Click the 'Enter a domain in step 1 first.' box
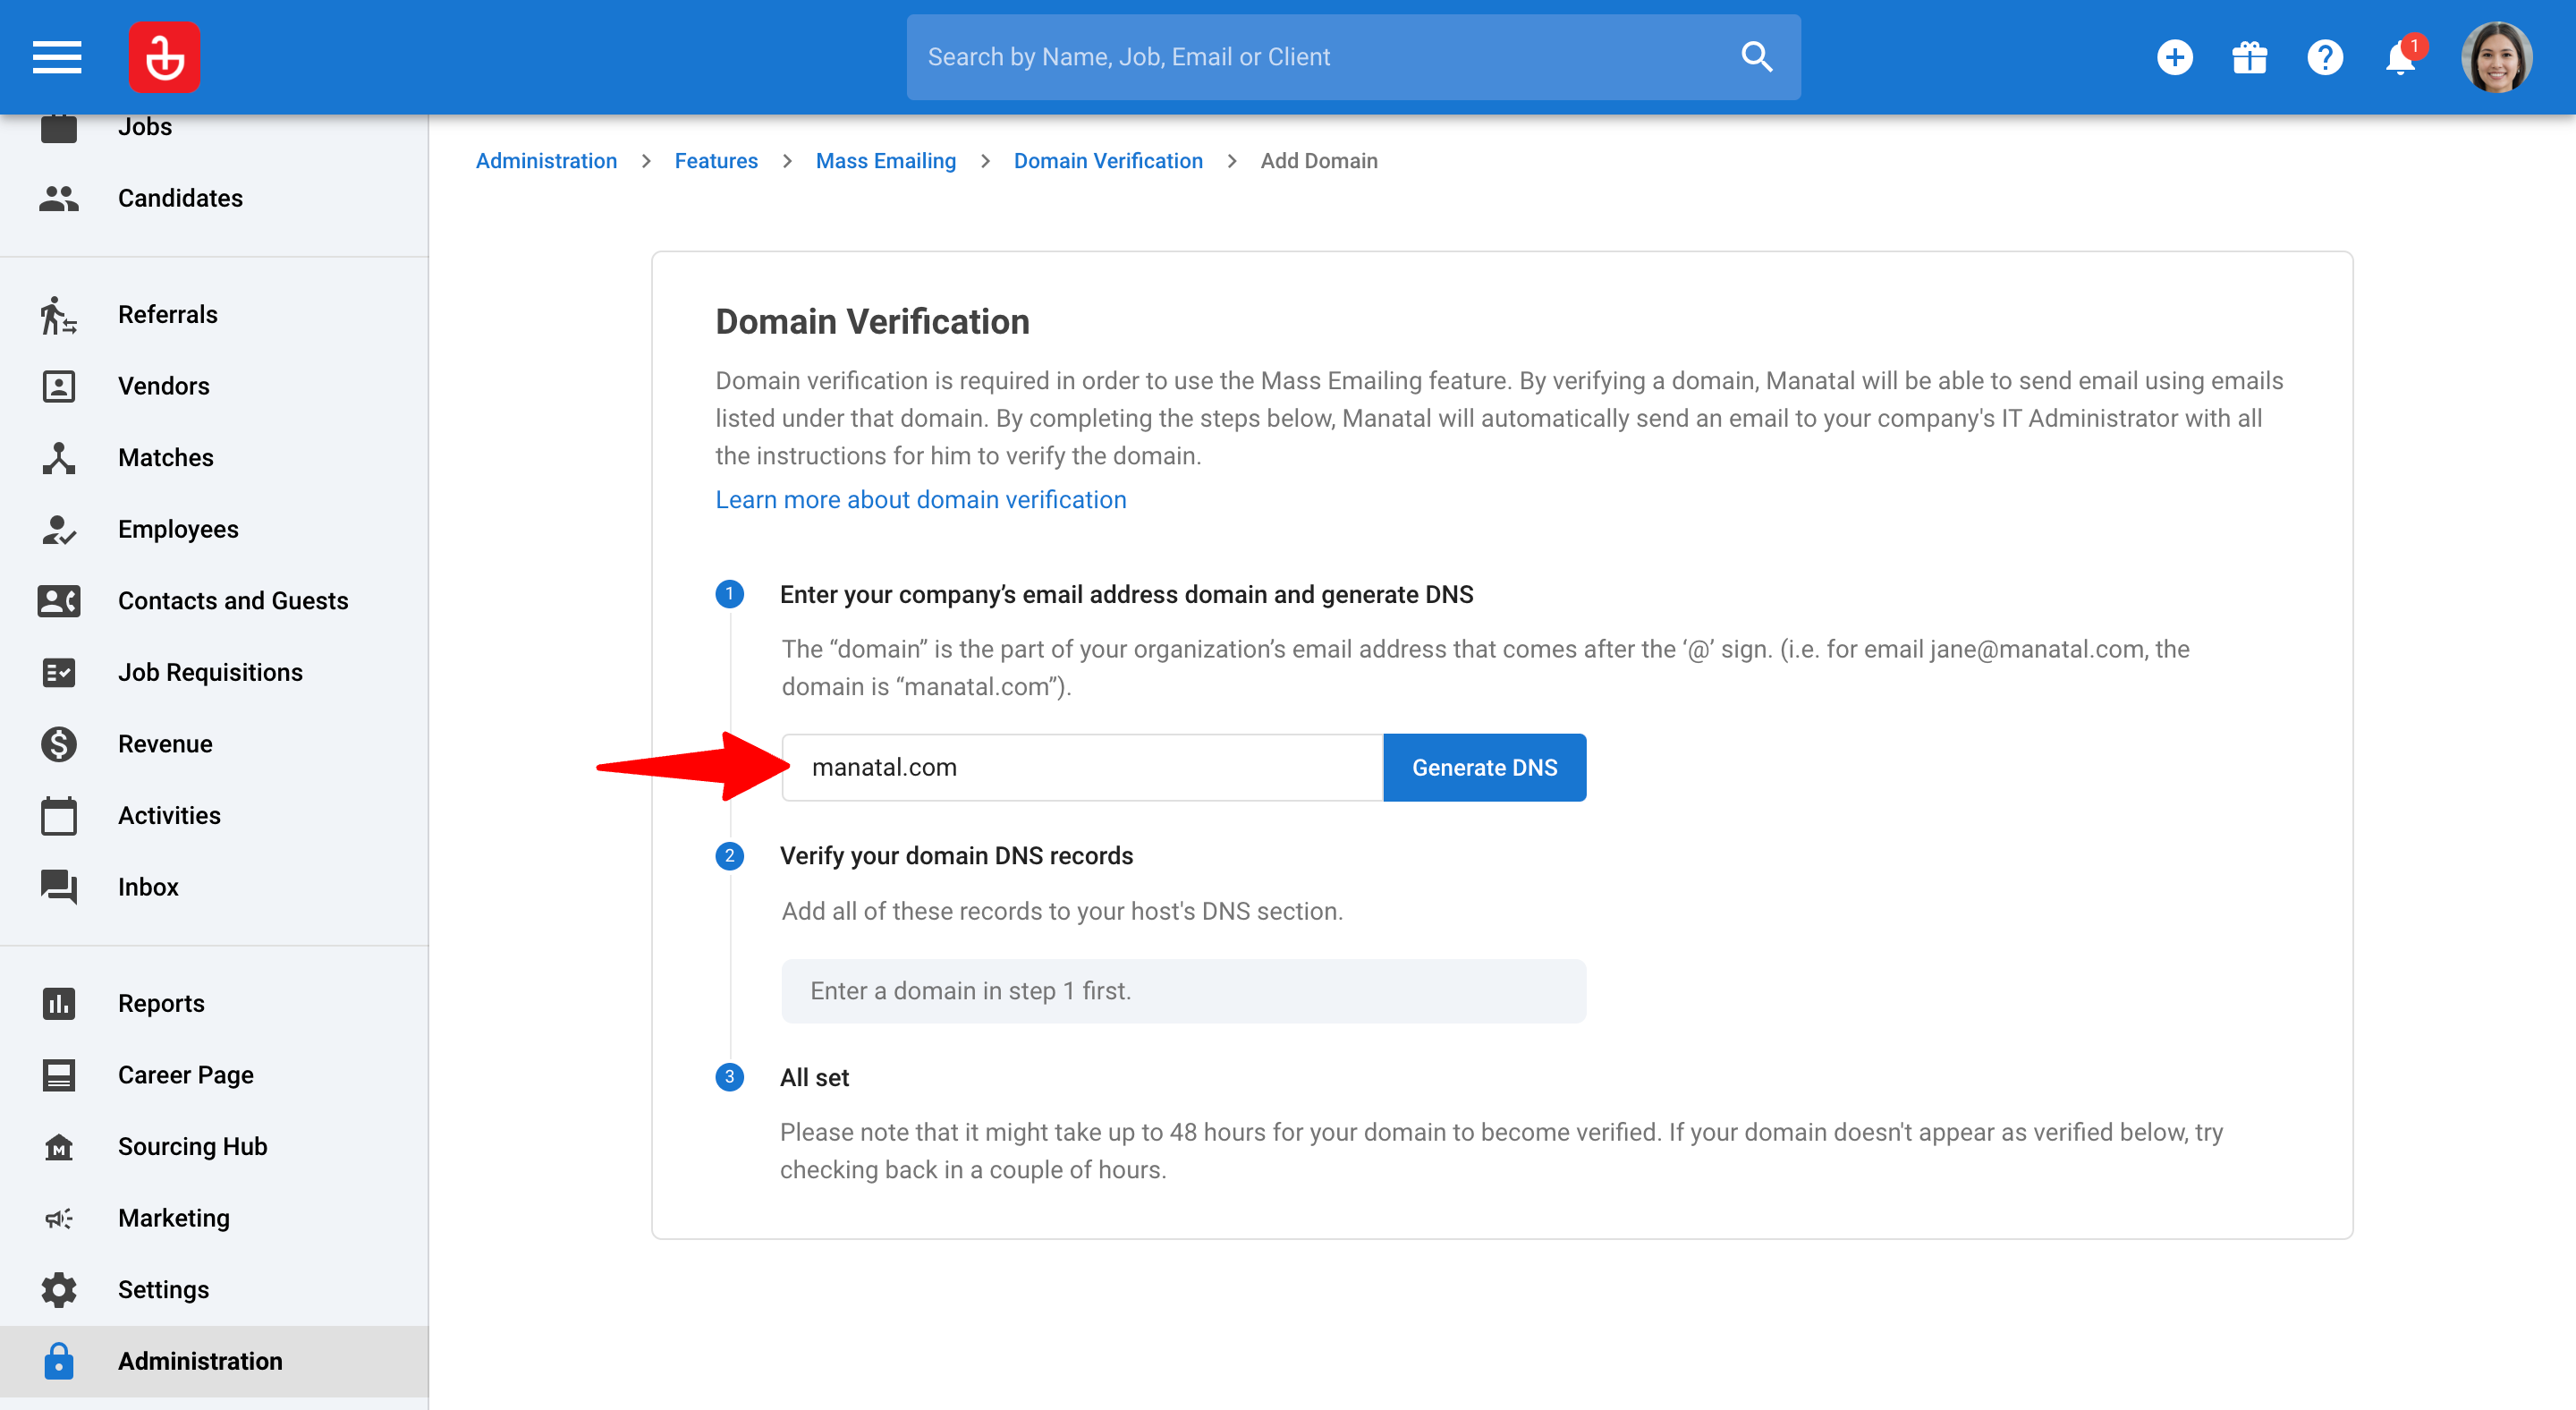Viewport: 2576px width, 1410px height. pos(1183,991)
